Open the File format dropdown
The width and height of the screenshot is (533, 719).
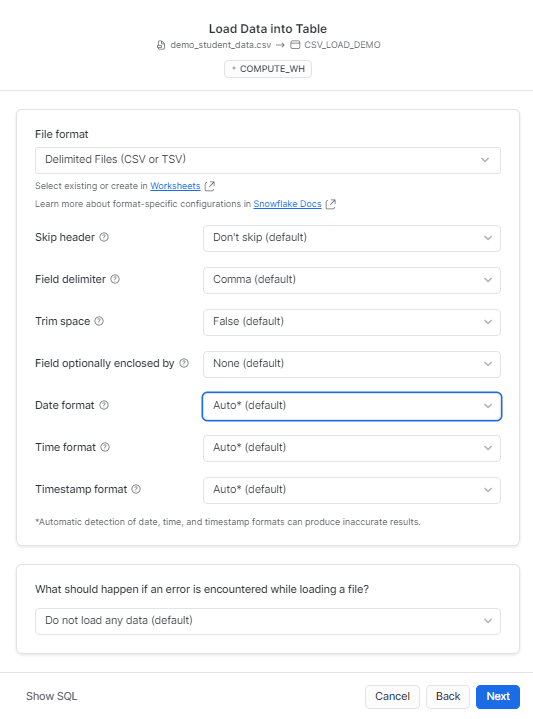click(x=268, y=160)
